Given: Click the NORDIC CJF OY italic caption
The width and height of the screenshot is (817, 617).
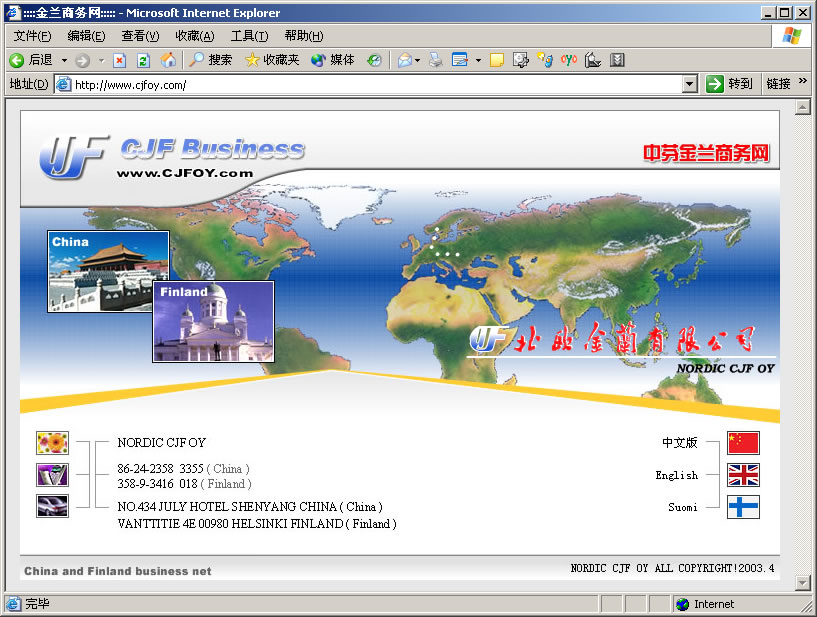Looking at the screenshot, I should 725,368.
